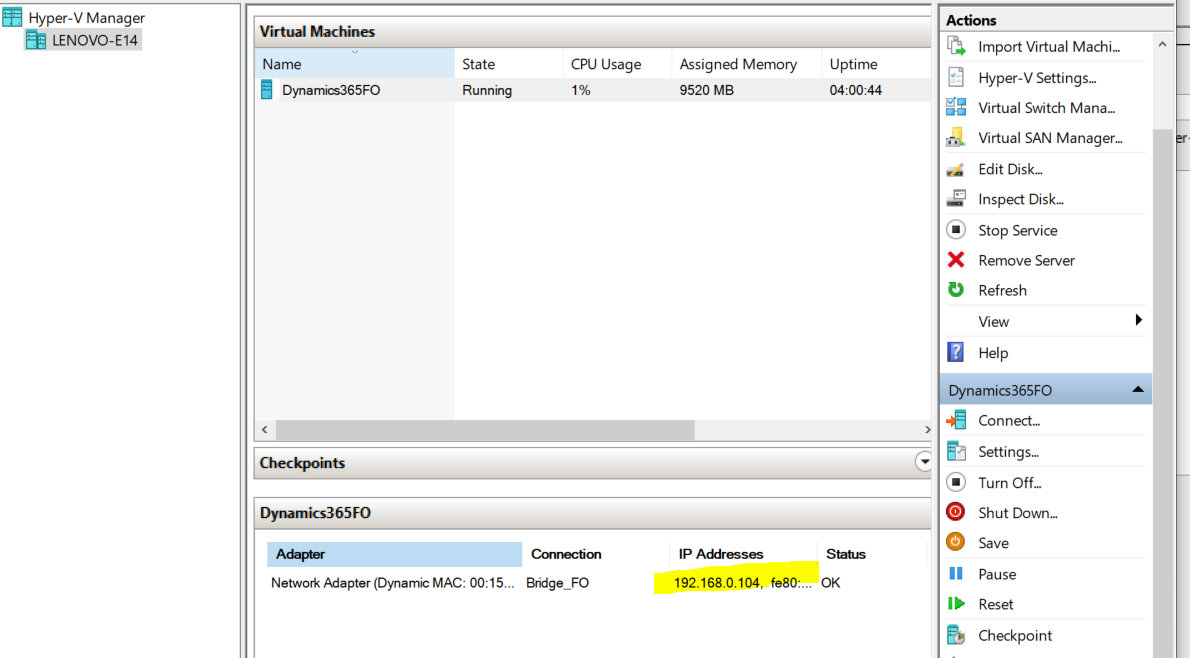Choose Edit Disk action
1190x658 pixels.
[1010, 168]
